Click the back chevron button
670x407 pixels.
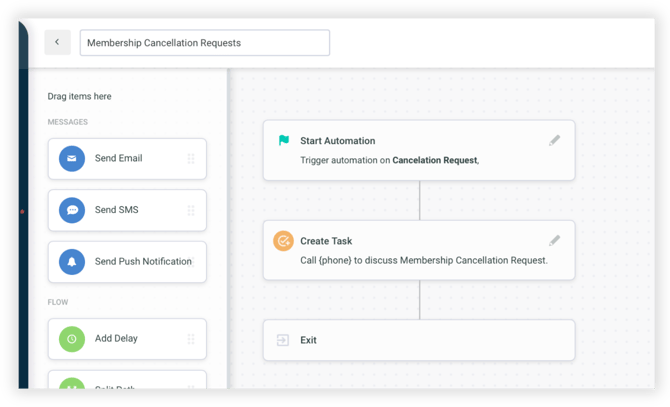57,43
